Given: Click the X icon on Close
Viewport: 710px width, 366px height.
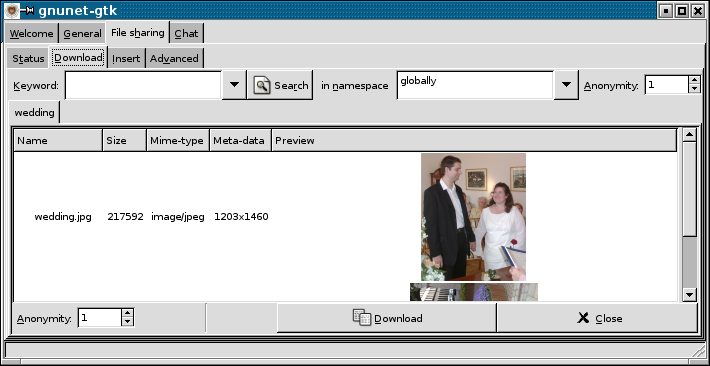Looking at the screenshot, I should point(583,318).
